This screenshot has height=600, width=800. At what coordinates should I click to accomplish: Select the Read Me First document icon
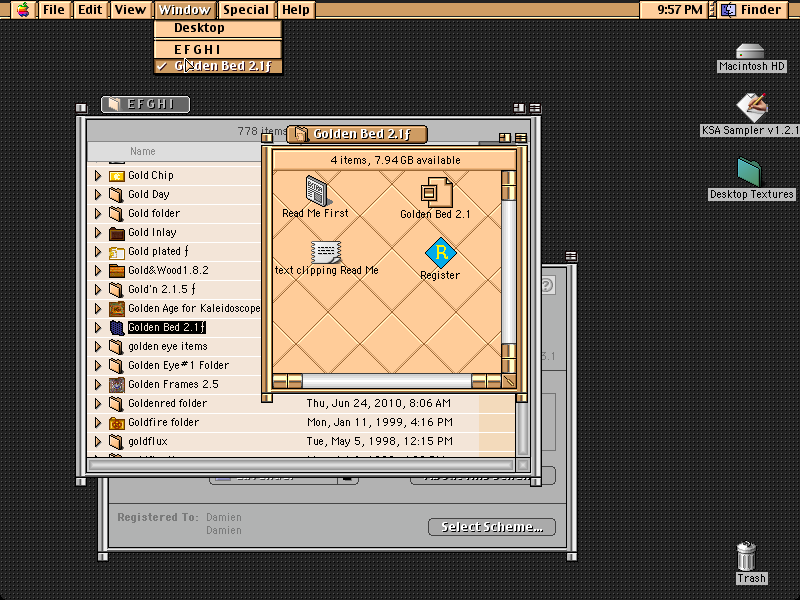point(317,190)
